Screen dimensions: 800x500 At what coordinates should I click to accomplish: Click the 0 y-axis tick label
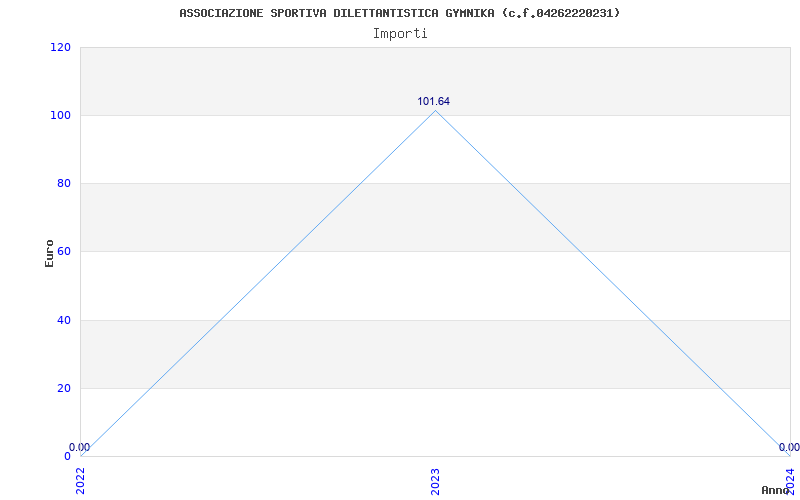[x=67, y=456]
